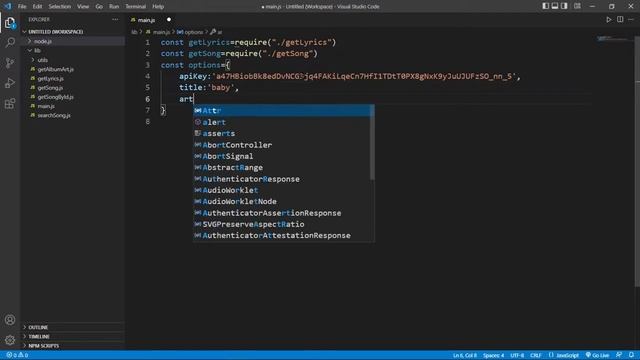Open the Search view in activity bar
The width and height of the screenshot is (640, 360).
[x=10, y=42]
